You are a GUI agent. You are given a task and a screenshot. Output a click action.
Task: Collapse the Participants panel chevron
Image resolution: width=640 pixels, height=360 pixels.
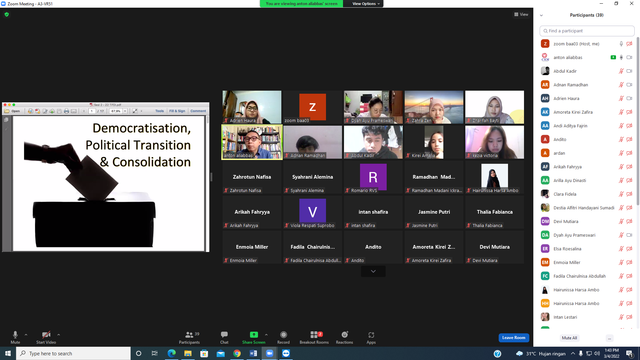pyautogui.click(x=541, y=16)
